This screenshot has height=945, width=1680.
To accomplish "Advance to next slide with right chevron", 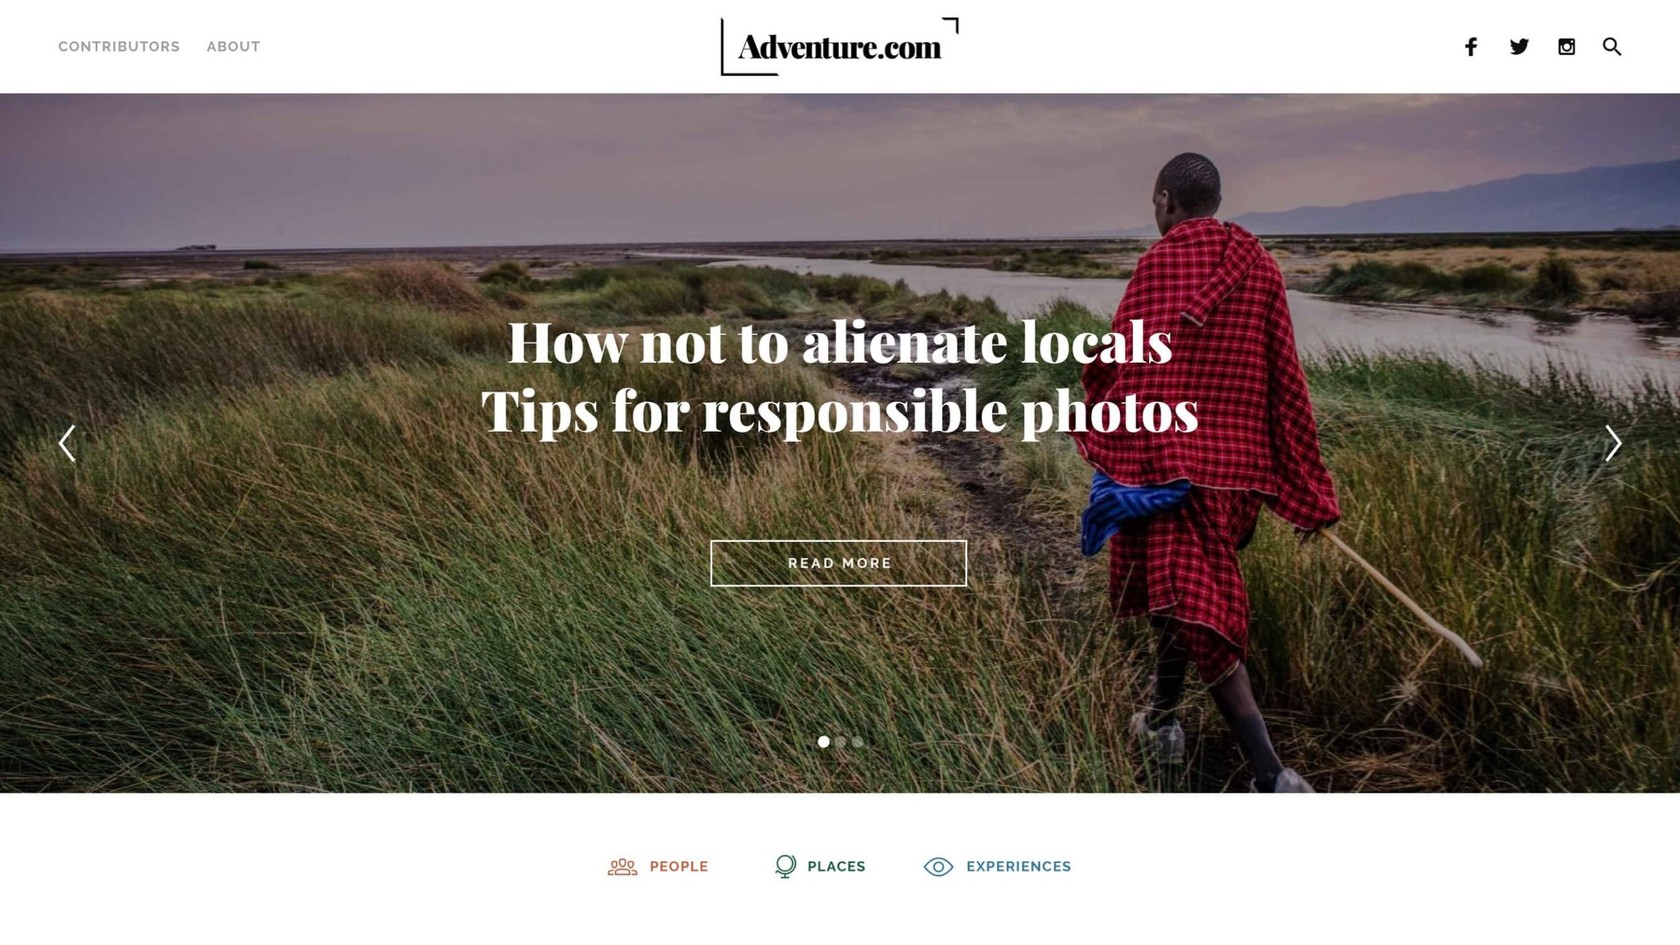I will (x=1613, y=443).
